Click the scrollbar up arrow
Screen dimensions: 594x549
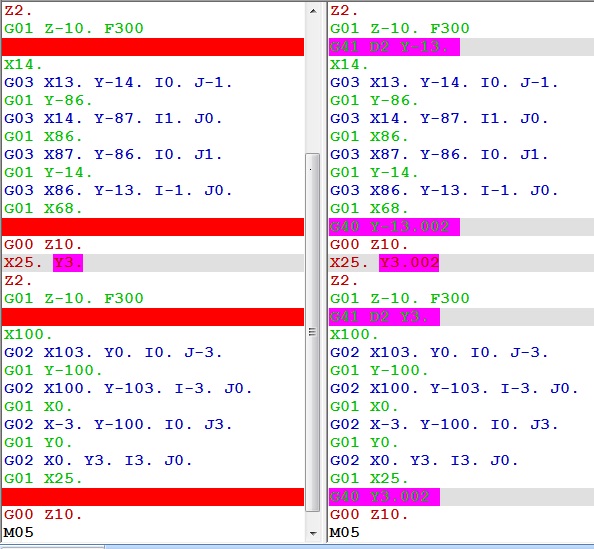[x=313, y=11]
